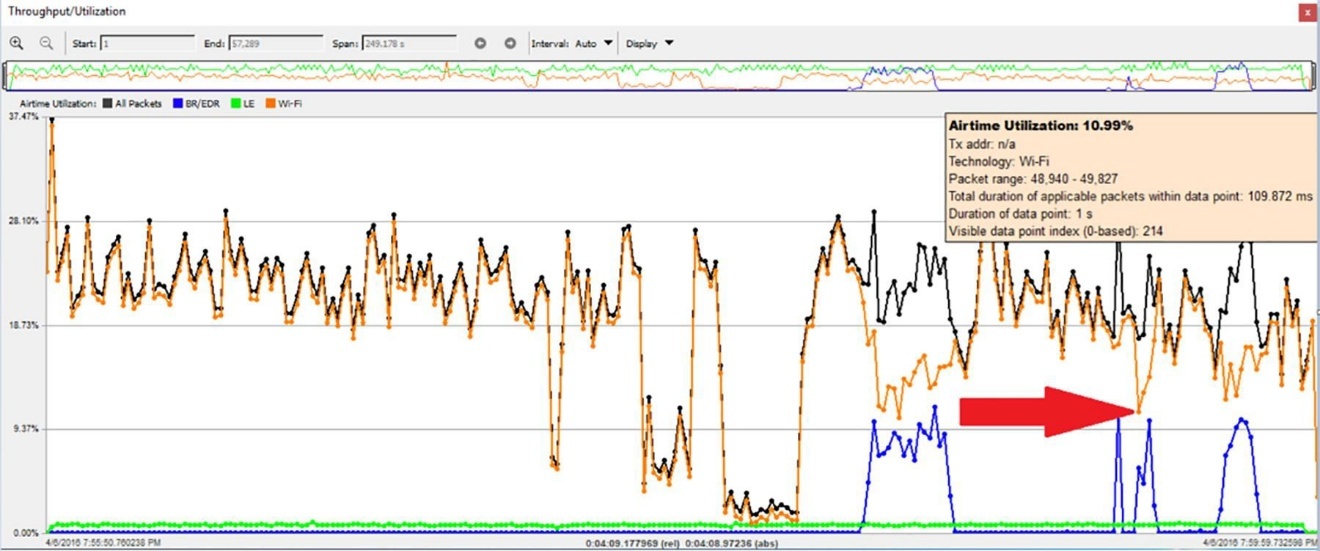Click the End value field
Screen dimensions: 1320x551
point(276,43)
